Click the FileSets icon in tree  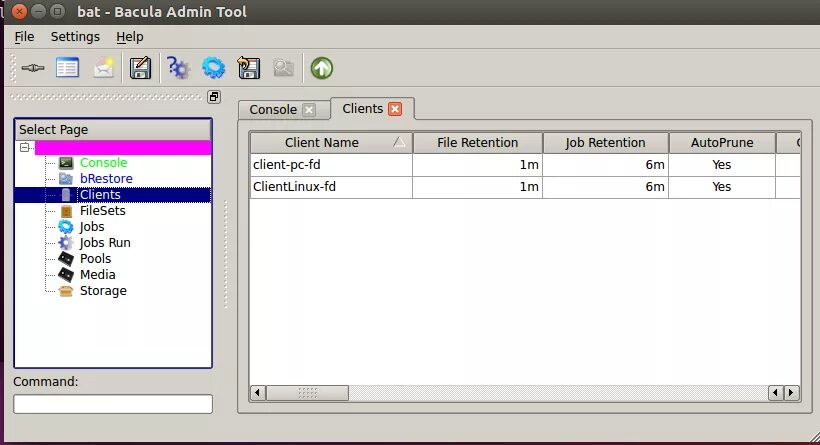pos(66,211)
